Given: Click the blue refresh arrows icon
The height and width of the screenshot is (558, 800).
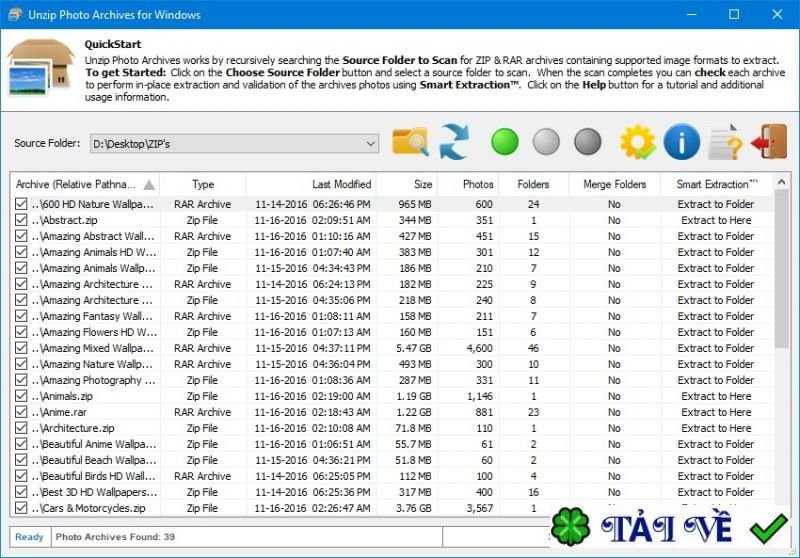Looking at the screenshot, I should point(454,141).
